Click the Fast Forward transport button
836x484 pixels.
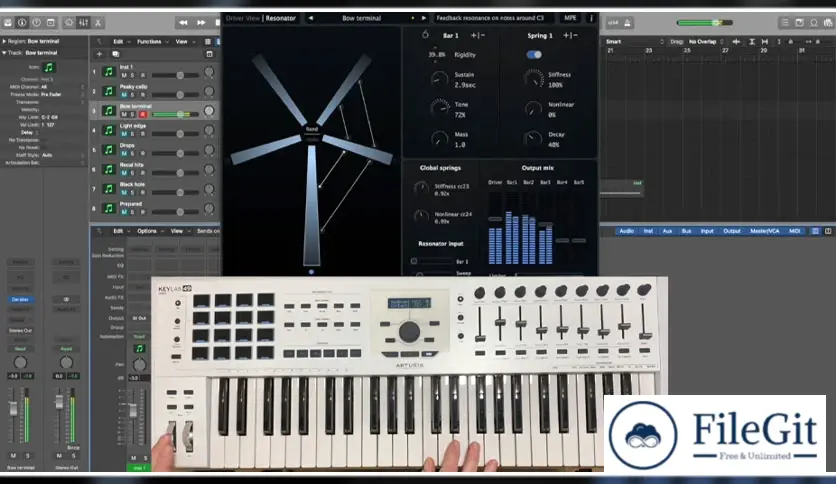click(201, 22)
